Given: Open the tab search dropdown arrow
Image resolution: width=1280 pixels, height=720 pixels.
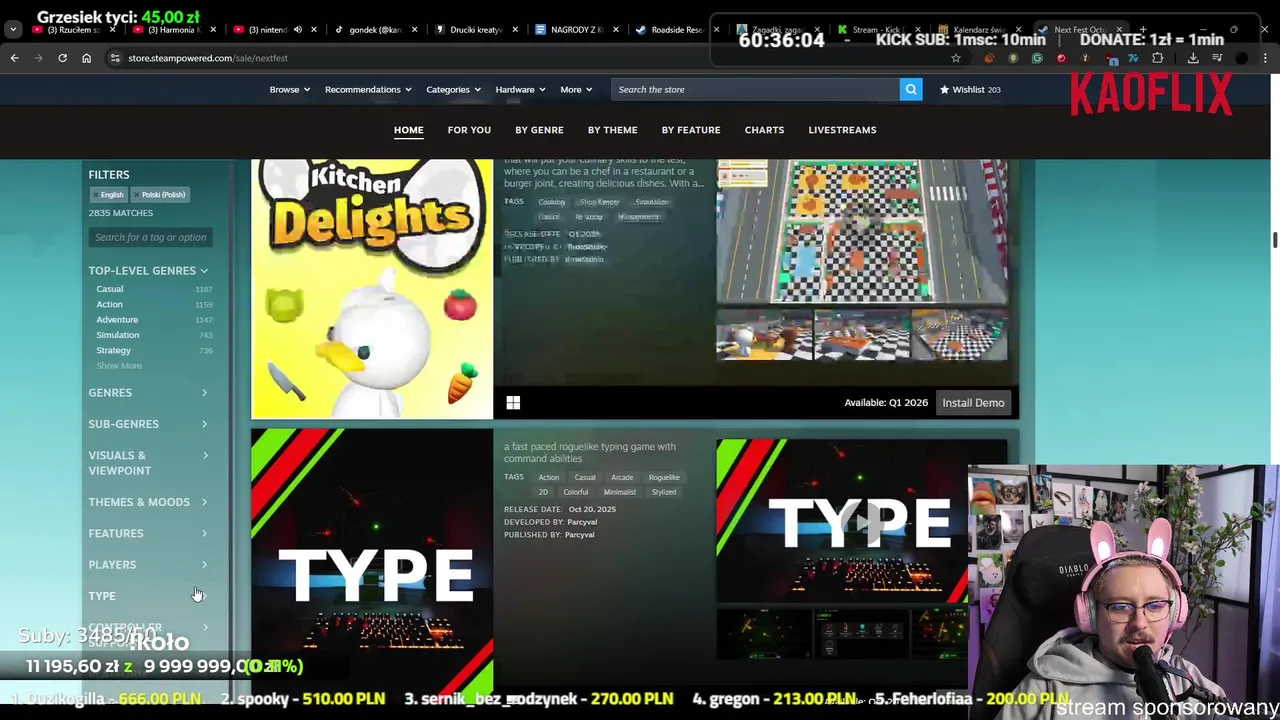Looking at the screenshot, I should [x=13, y=30].
